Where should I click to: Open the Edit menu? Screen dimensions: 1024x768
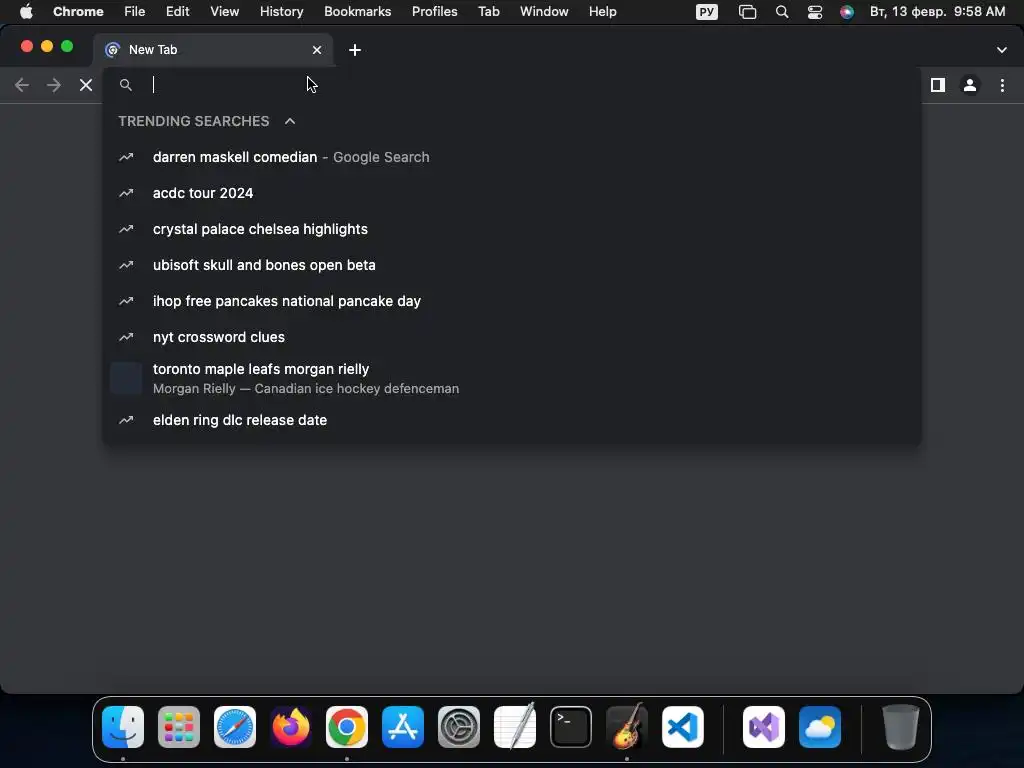[x=178, y=12]
